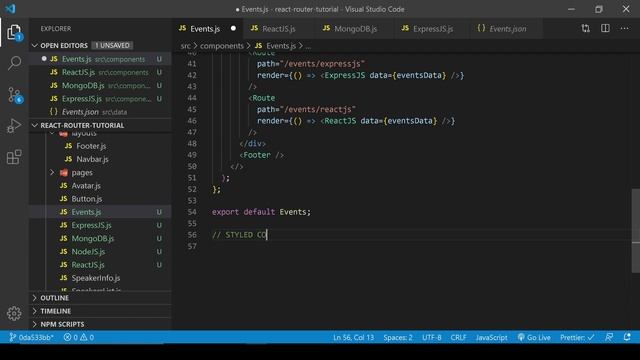Click errors and warnings count in status bar
This screenshot has height=360, width=640.
(x=79, y=337)
